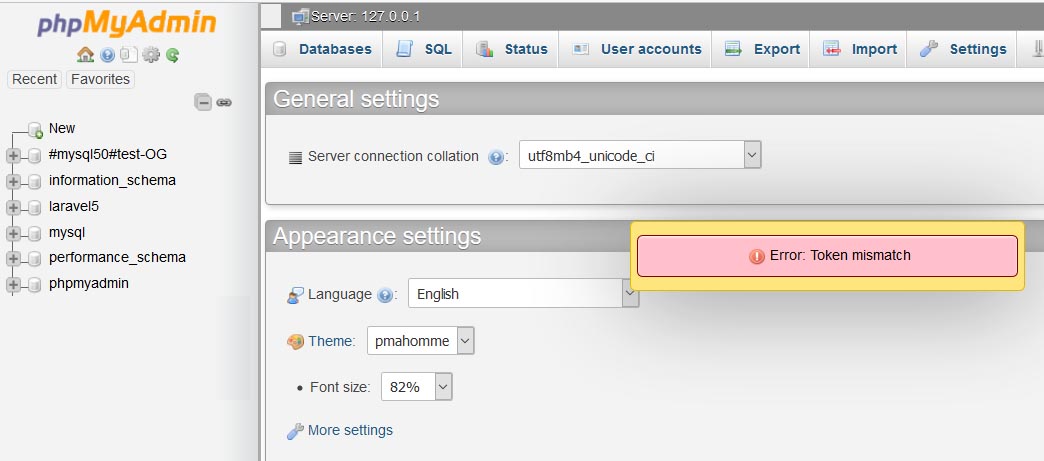Click the New database icon in tree
This screenshot has height=461, width=1044.
pos(35,129)
